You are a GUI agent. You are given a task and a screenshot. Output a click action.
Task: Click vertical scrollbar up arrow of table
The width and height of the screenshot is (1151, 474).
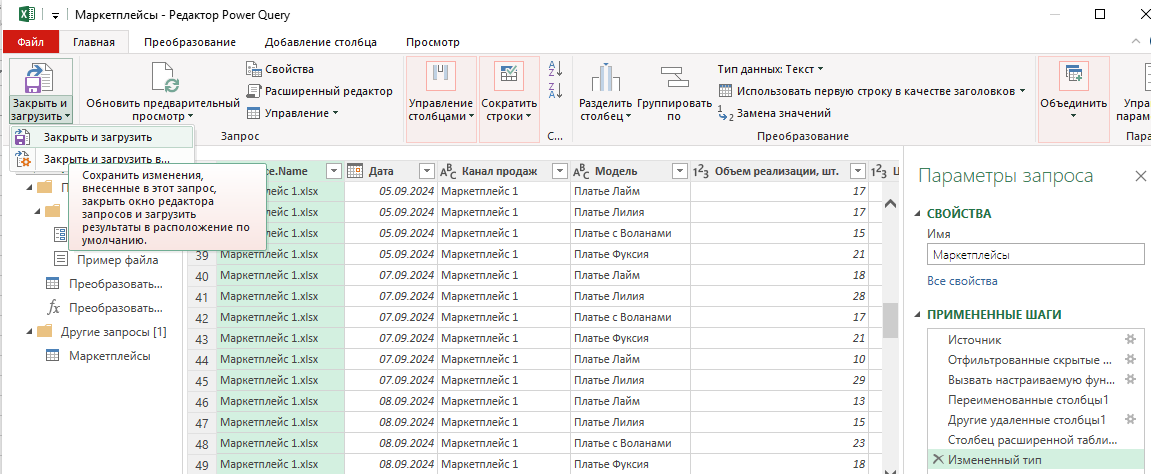point(890,204)
